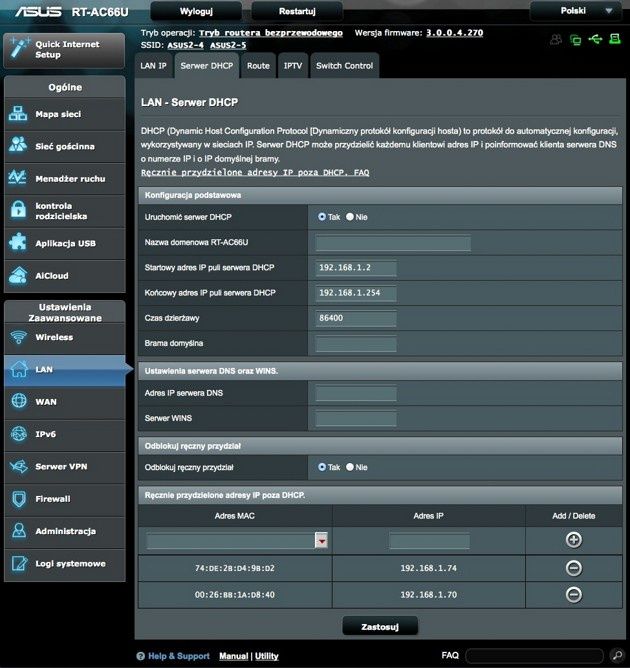Expand the Adres MAC dropdown arrow

point(322,541)
